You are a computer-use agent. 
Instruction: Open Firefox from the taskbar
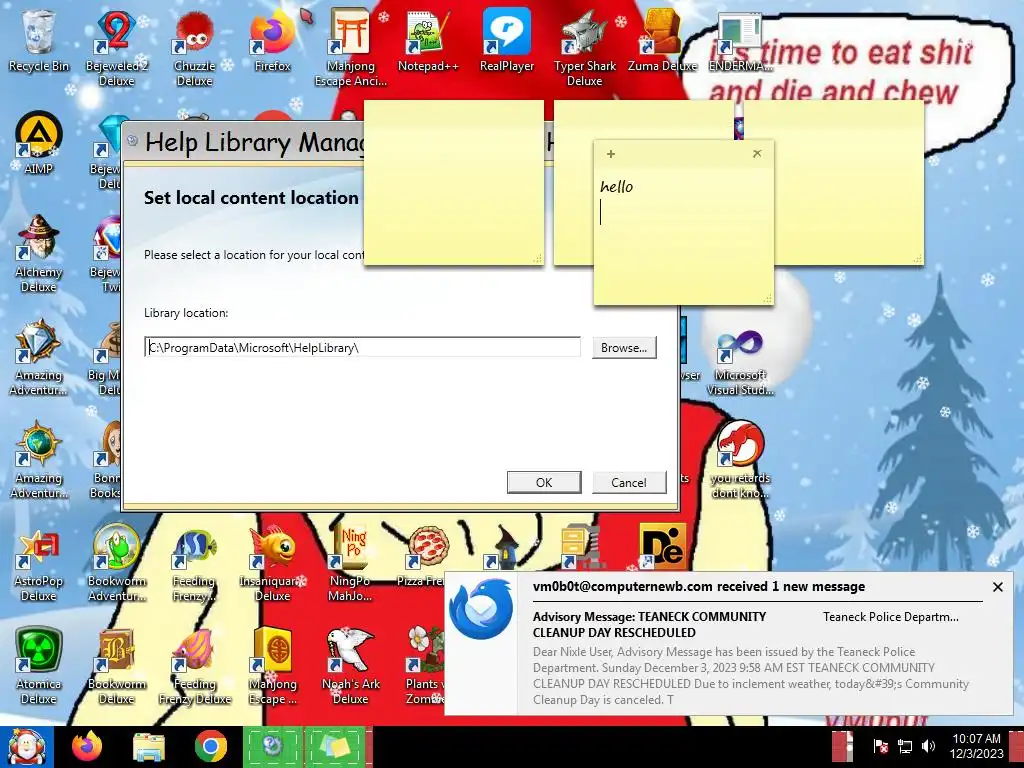(x=87, y=746)
